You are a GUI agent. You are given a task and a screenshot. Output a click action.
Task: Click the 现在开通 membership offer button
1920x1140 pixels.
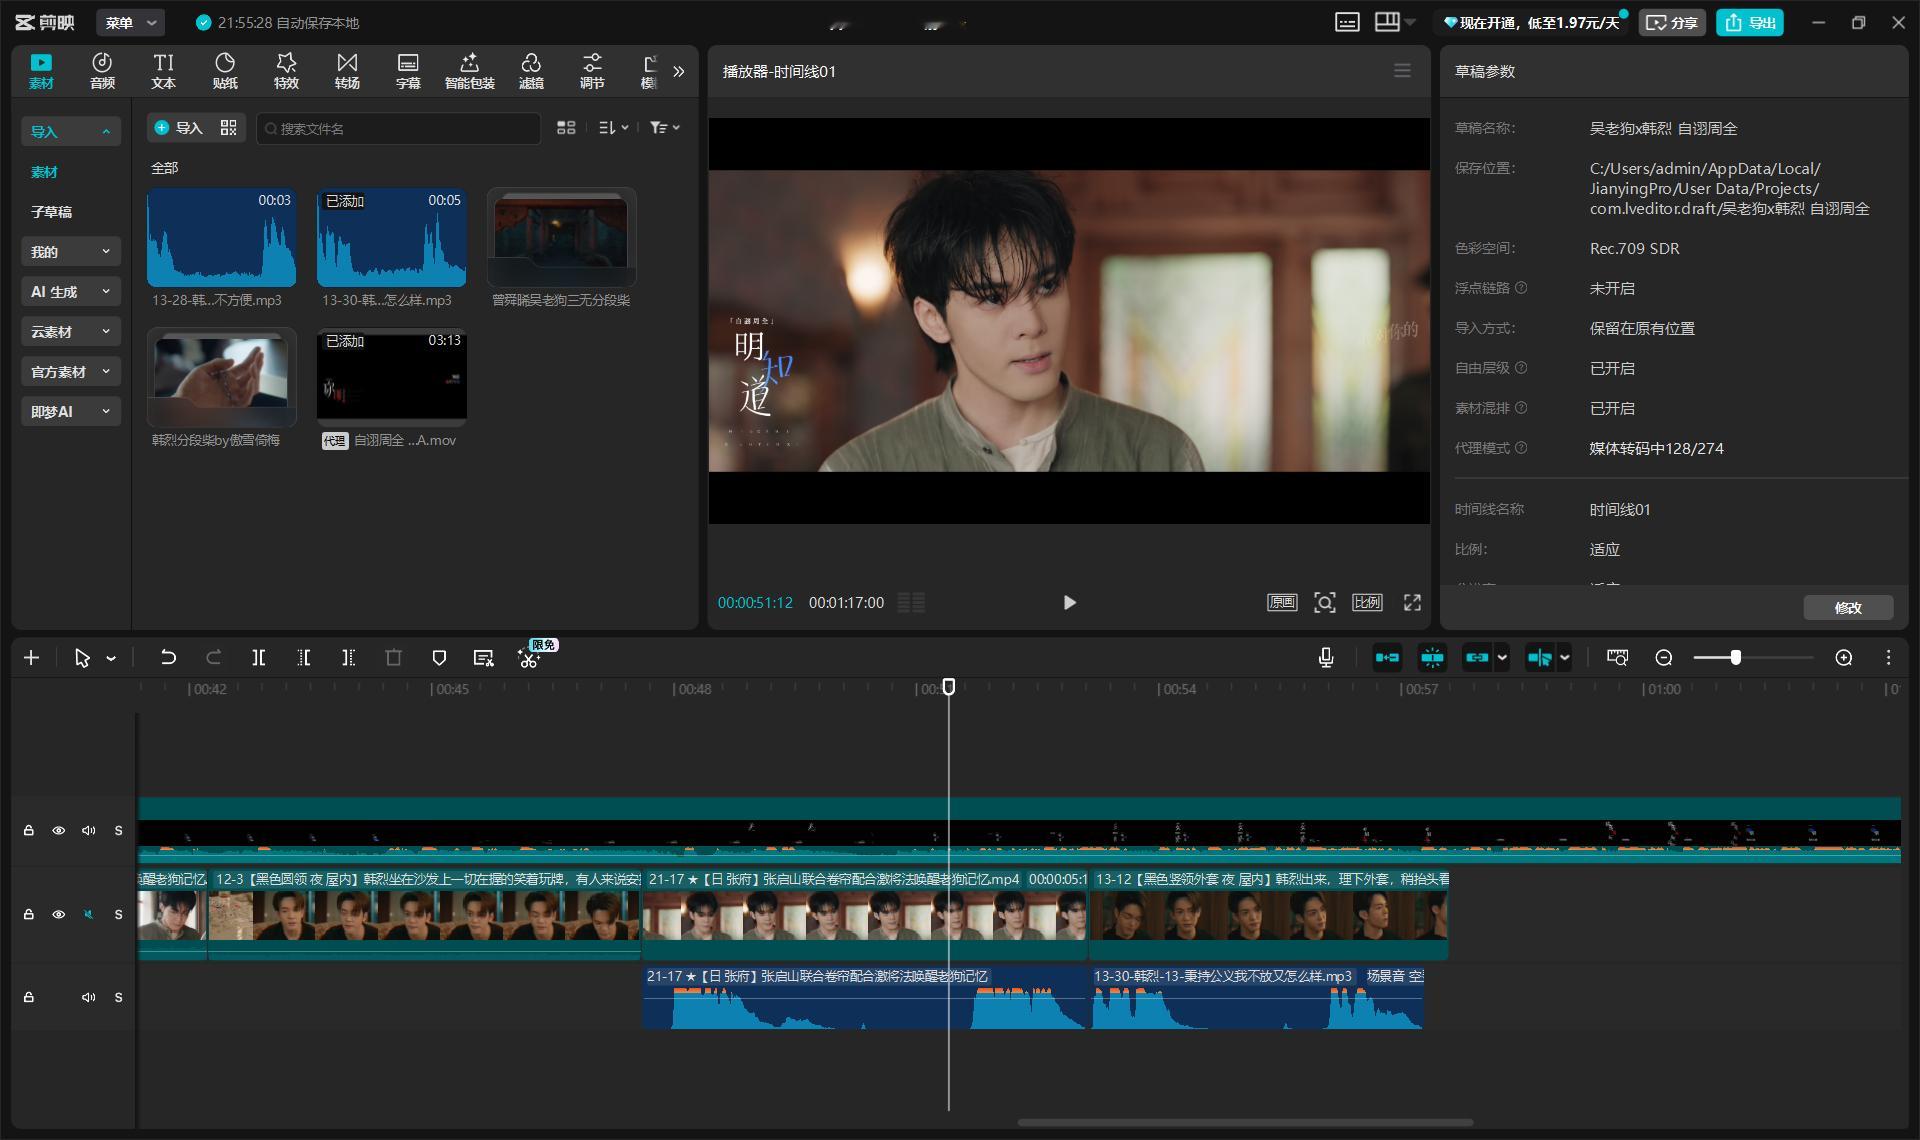pyautogui.click(x=1531, y=22)
